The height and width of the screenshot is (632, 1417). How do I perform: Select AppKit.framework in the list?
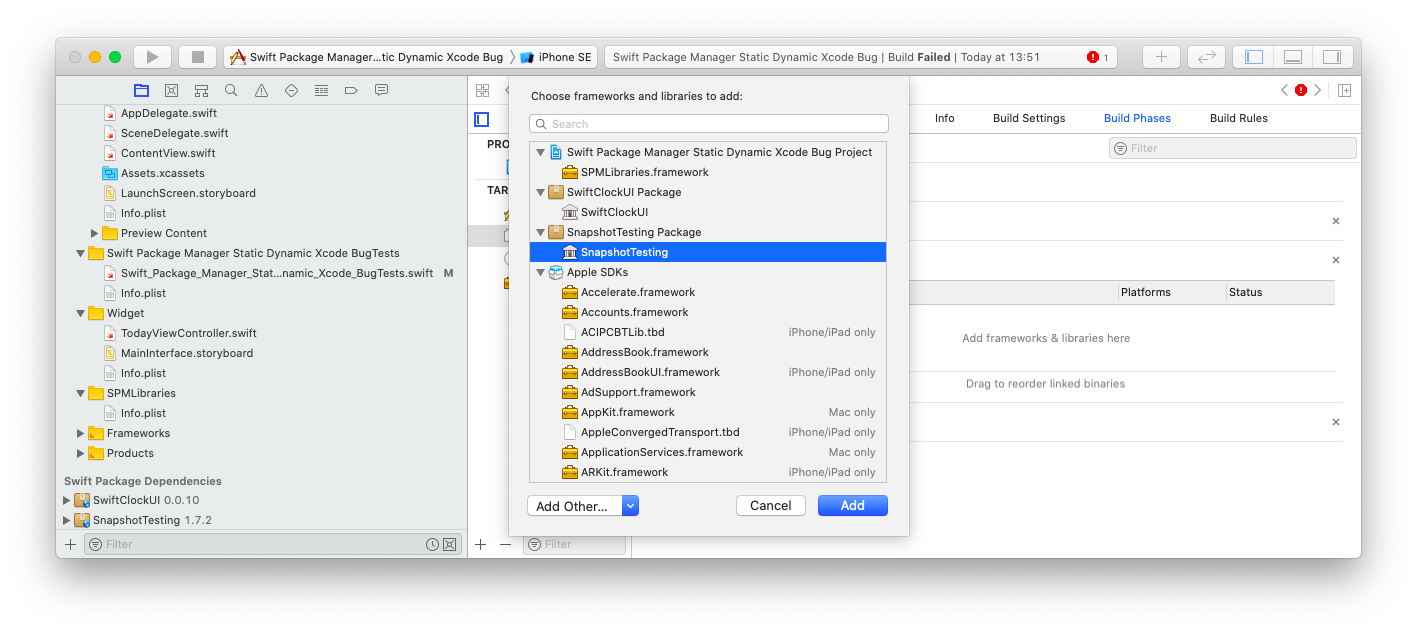coord(708,412)
